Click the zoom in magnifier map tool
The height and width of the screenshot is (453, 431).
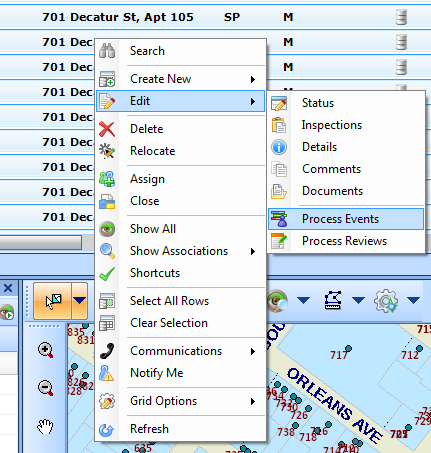tap(46, 350)
